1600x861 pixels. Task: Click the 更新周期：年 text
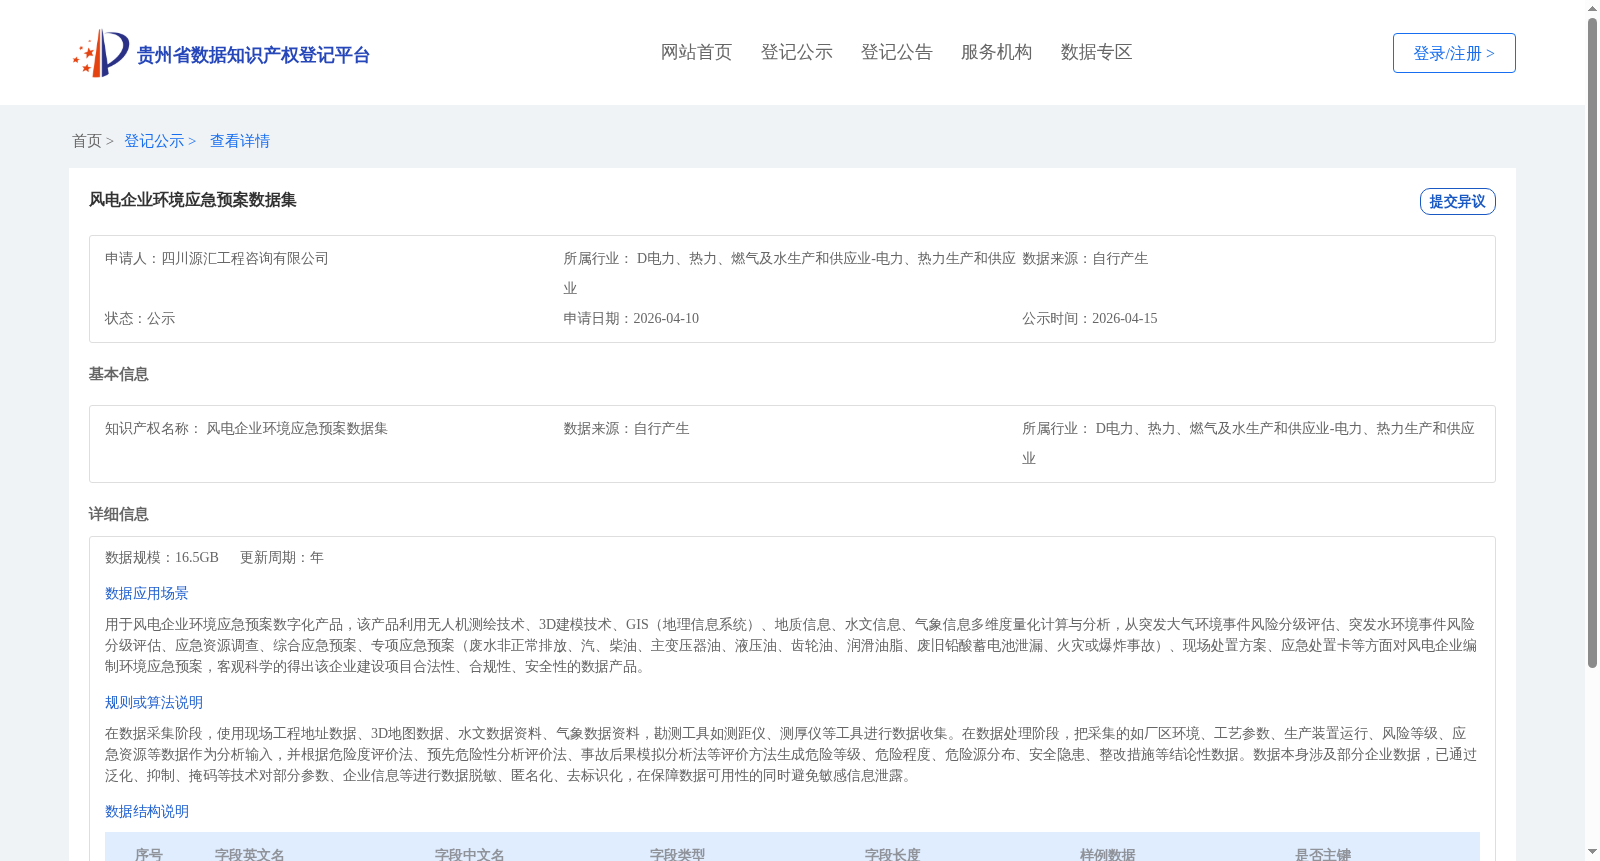282,557
